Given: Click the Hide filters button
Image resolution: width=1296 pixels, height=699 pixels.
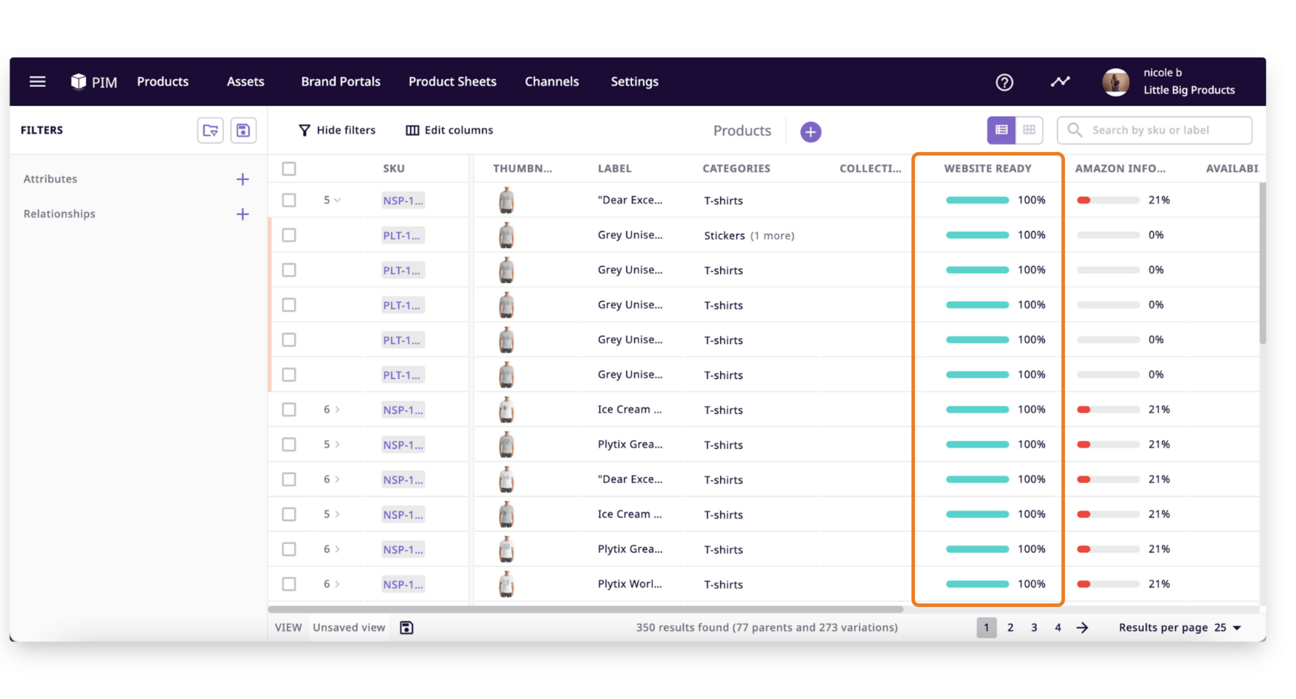Looking at the screenshot, I should point(337,130).
